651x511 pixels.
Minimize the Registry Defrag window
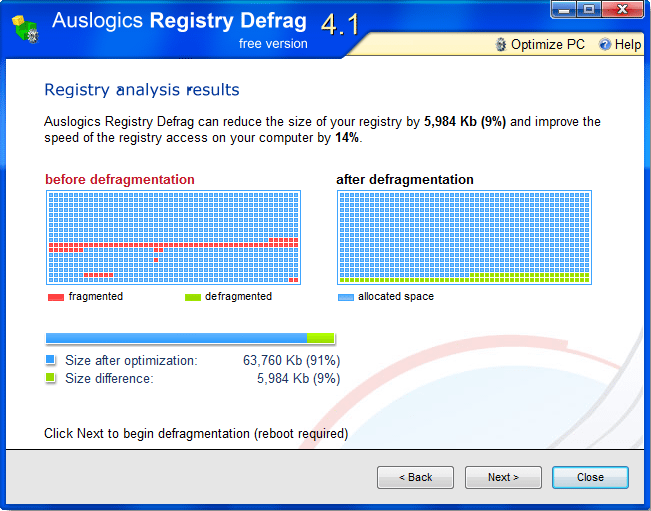tap(564, 9)
